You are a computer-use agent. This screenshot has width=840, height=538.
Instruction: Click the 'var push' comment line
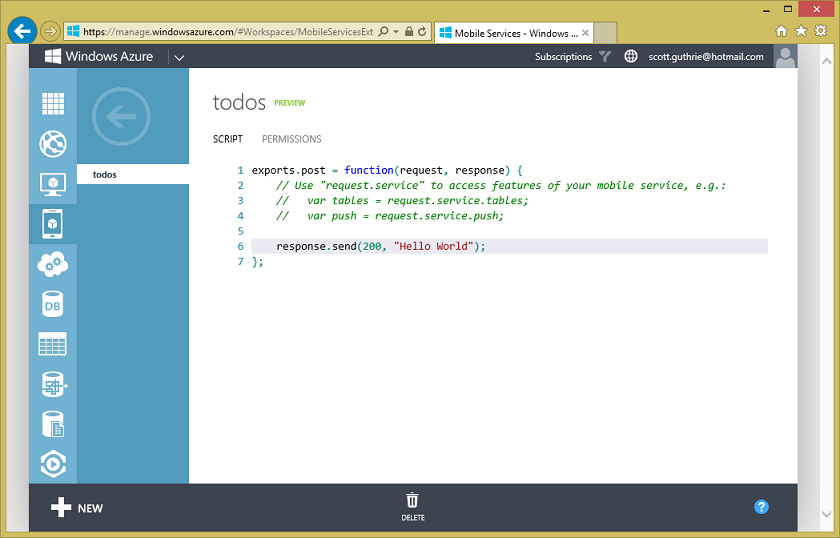tap(389, 216)
